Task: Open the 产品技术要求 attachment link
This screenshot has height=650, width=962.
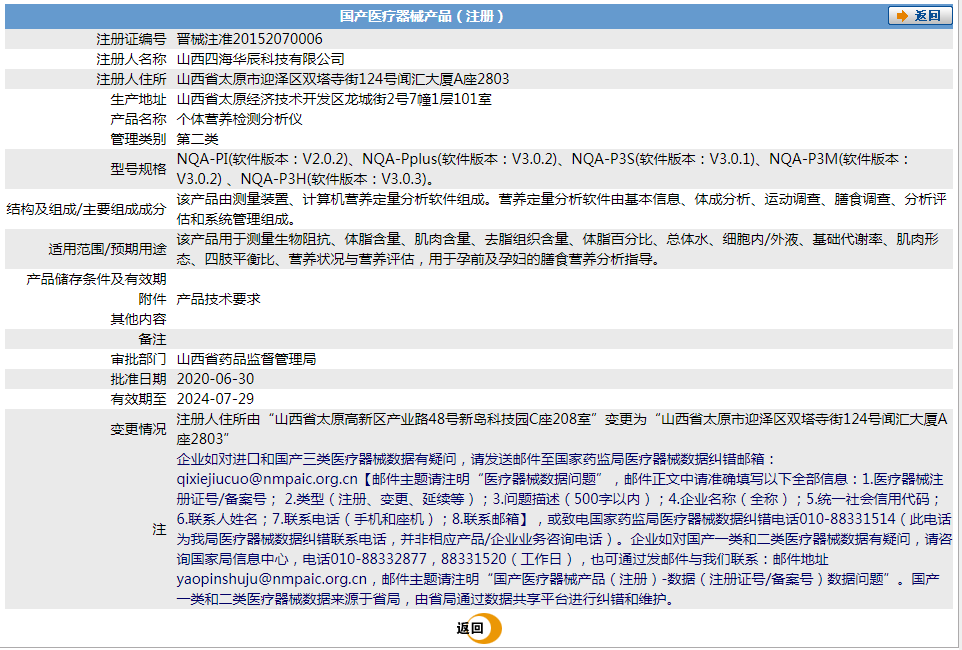Action: point(218,299)
